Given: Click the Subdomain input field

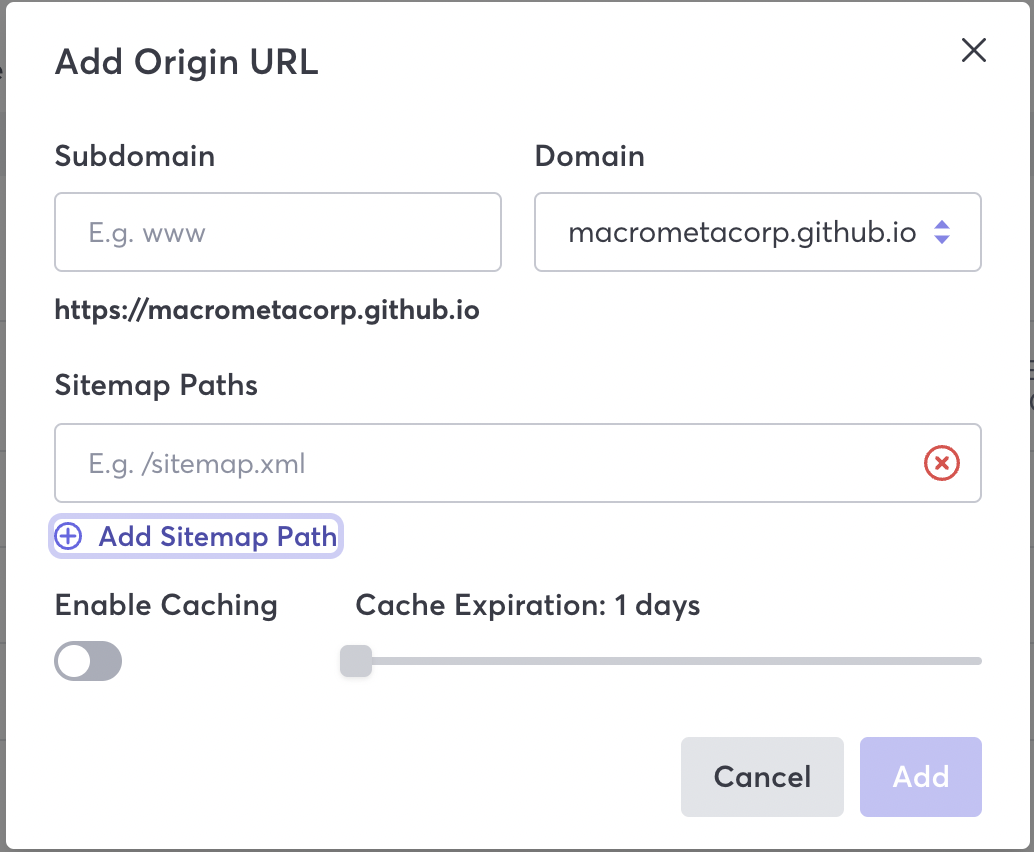Looking at the screenshot, I should [278, 232].
